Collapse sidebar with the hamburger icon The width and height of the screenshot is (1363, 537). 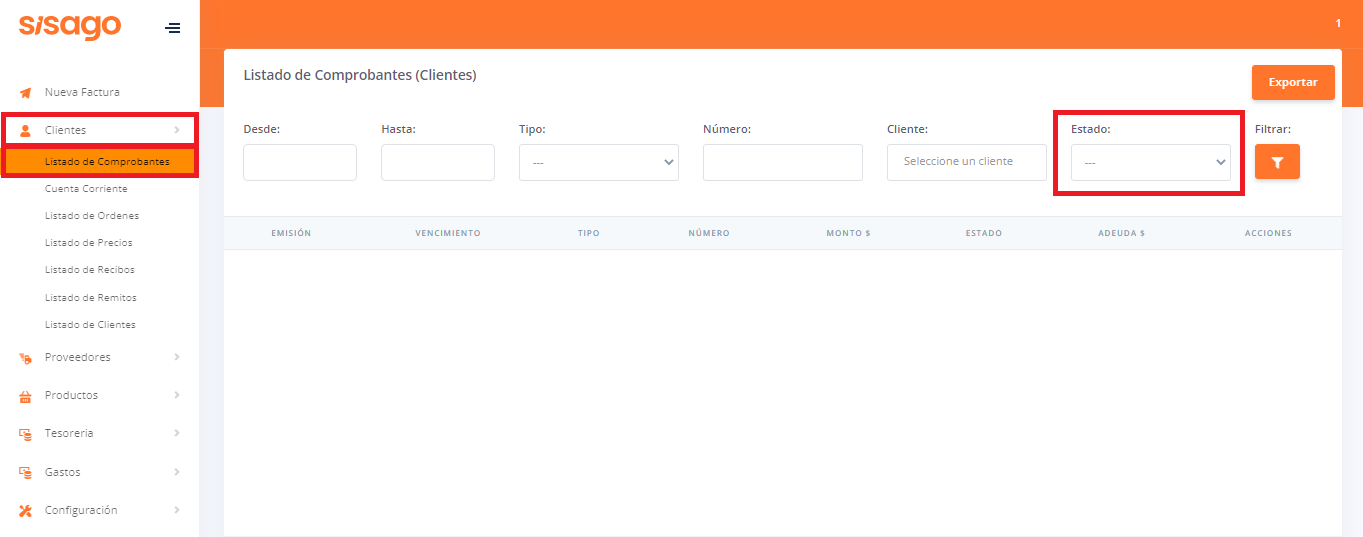point(173,28)
